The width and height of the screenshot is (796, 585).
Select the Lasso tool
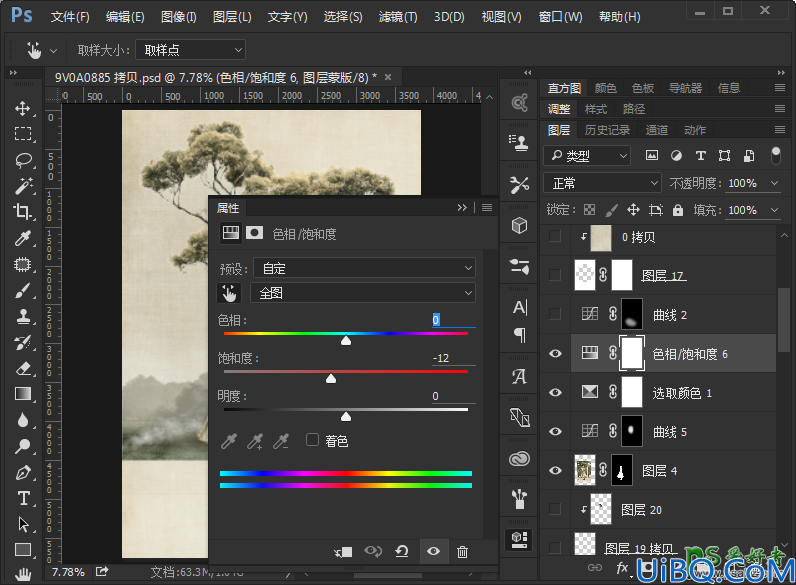click(23, 160)
